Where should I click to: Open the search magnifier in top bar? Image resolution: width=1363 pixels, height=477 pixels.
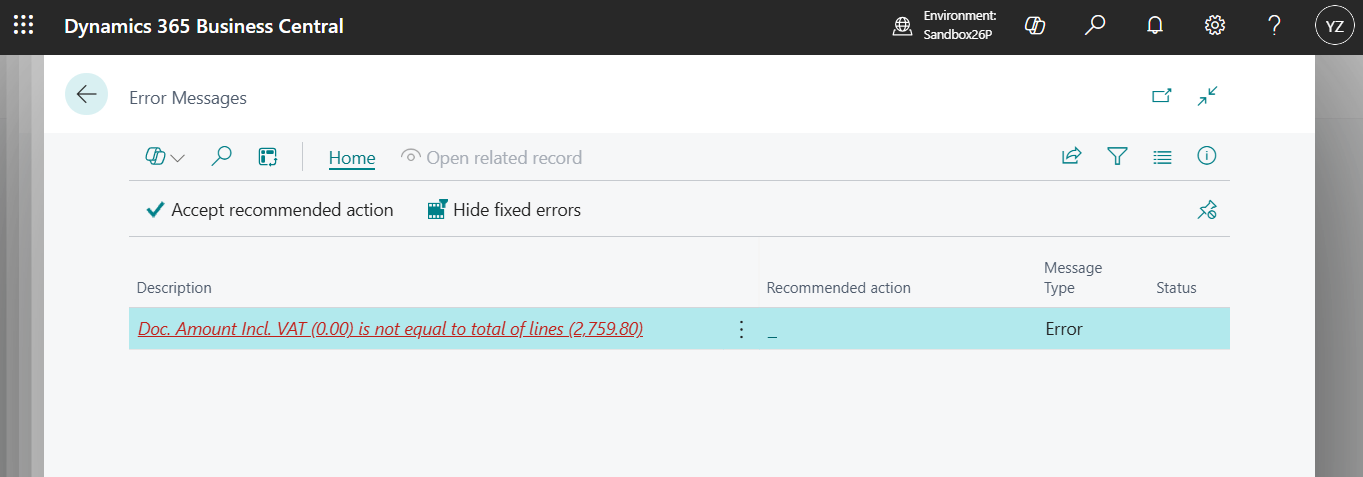tap(1095, 26)
